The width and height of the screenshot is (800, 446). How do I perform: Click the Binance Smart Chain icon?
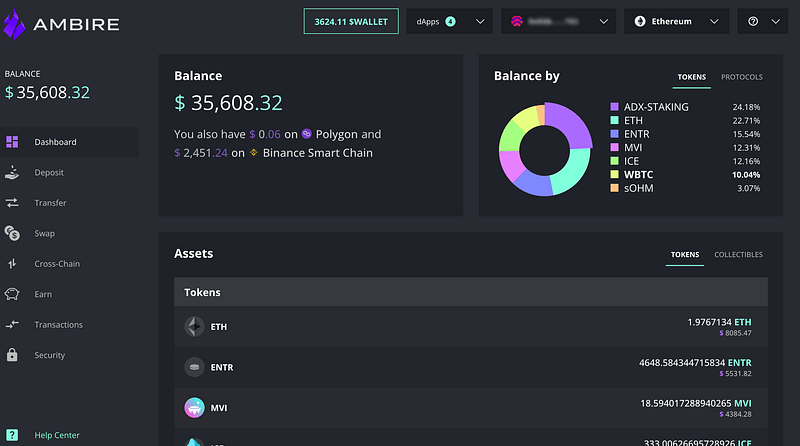click(x=254, y=153)
